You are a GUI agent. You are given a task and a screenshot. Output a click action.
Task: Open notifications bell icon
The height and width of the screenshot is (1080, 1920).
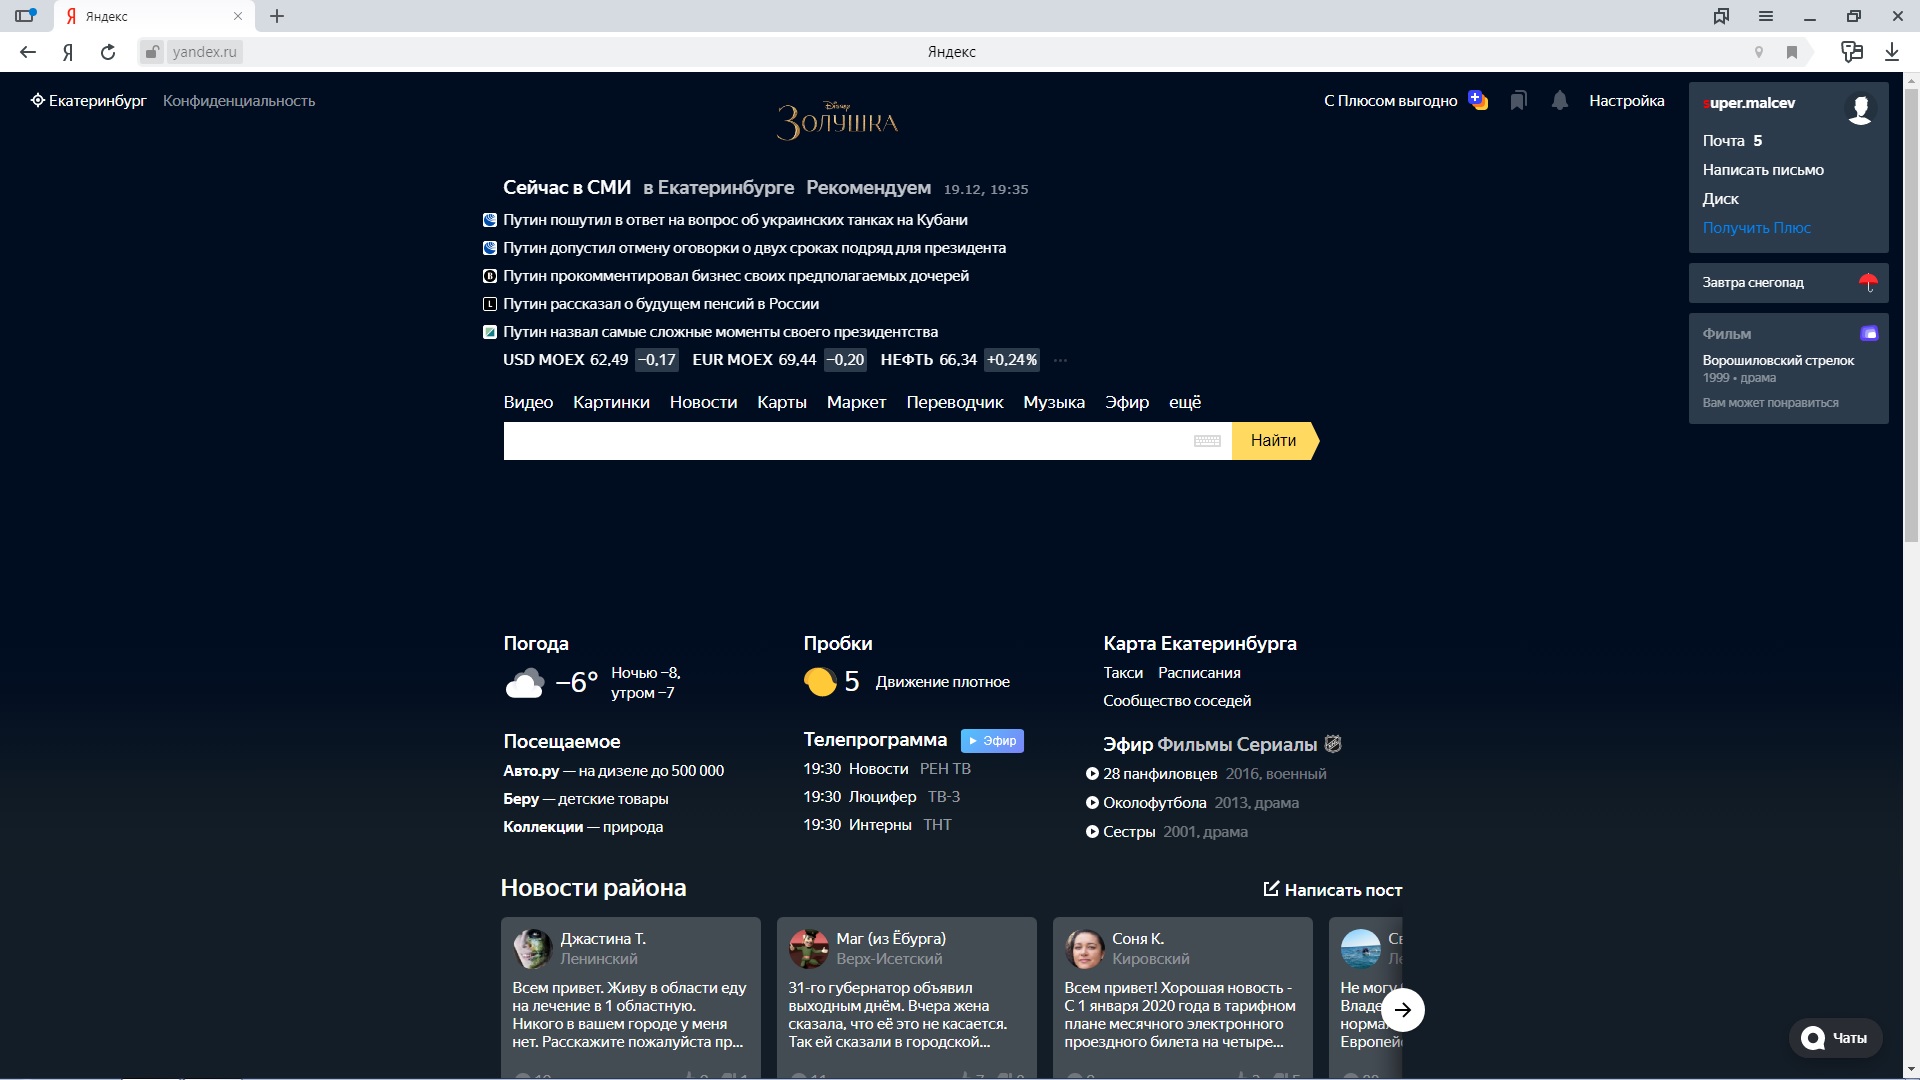click(x=1559, y=100)
